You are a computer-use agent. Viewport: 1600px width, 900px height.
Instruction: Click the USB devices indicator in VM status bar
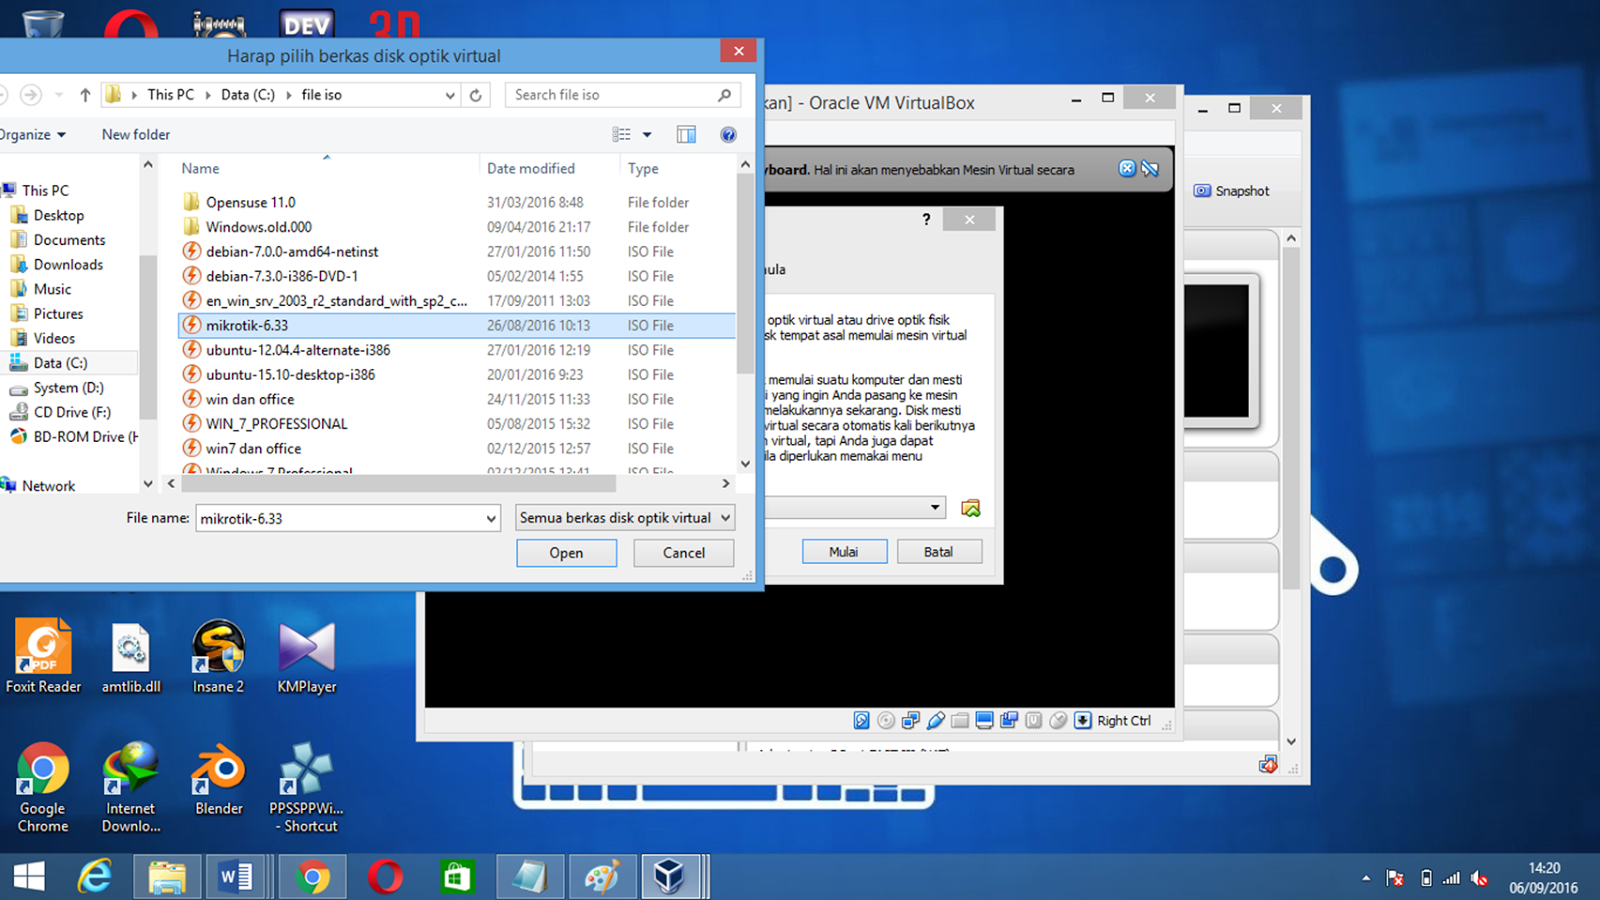(x=935, y=720)
